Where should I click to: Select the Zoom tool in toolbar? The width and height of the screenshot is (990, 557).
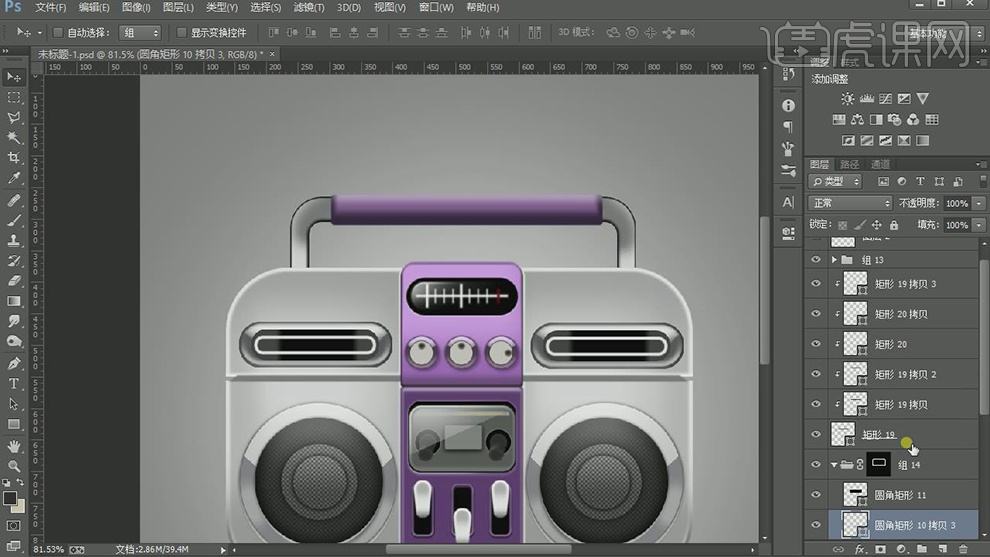[x=14, y=466]
